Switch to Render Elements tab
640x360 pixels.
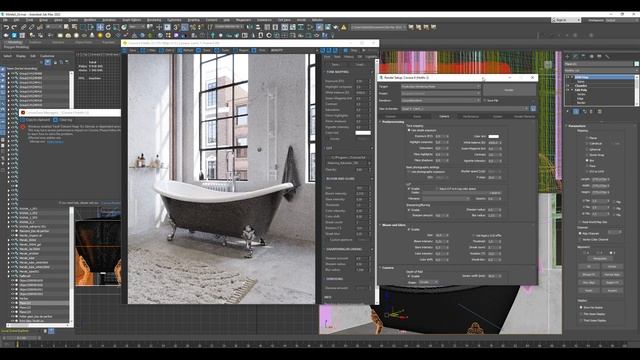point(524,117)
